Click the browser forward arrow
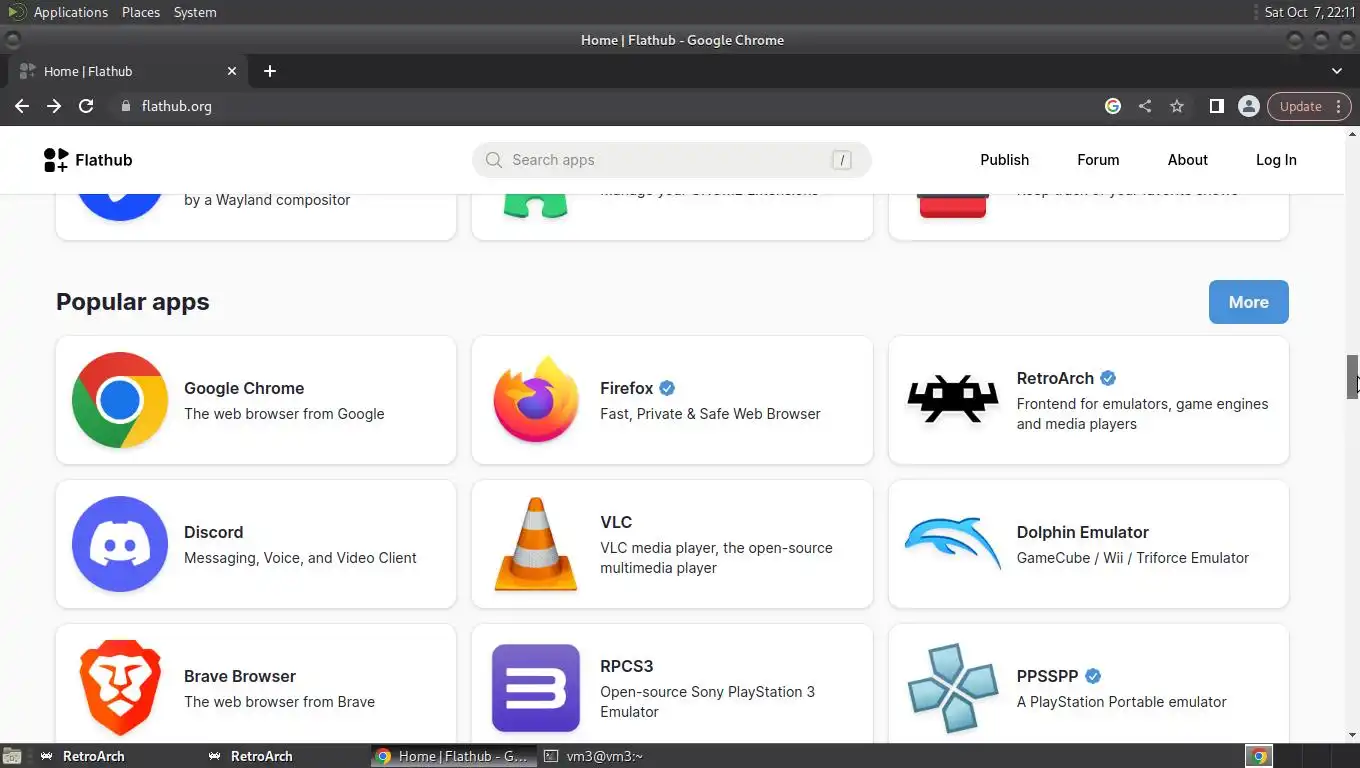 tap(54, 106)
